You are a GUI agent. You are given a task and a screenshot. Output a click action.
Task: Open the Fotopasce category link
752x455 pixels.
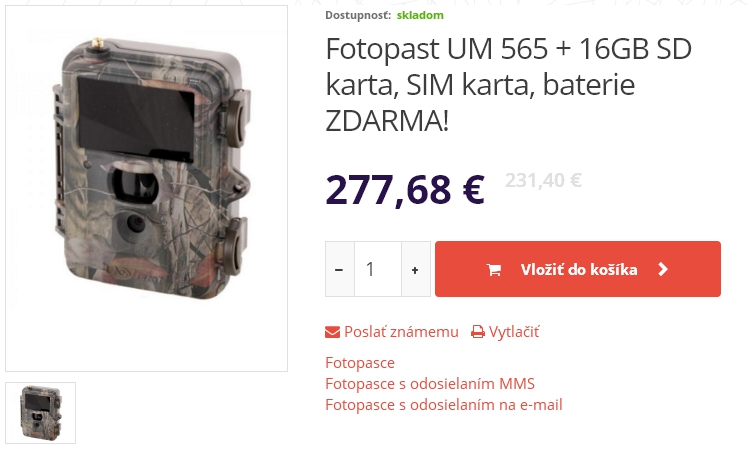(360, 363)
